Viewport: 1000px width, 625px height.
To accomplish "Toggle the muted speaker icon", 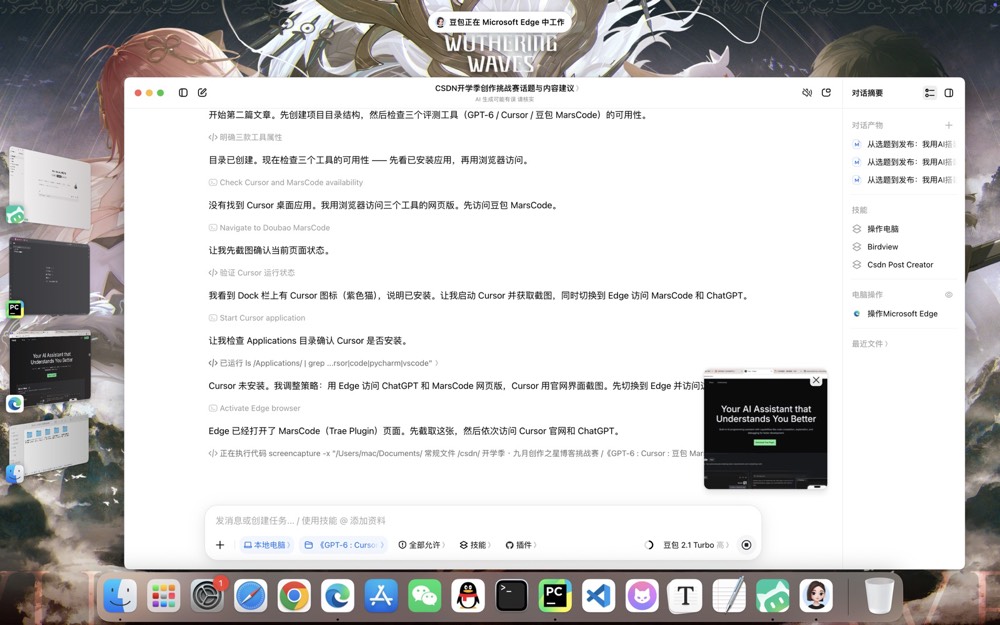I will tap(807, 92).
